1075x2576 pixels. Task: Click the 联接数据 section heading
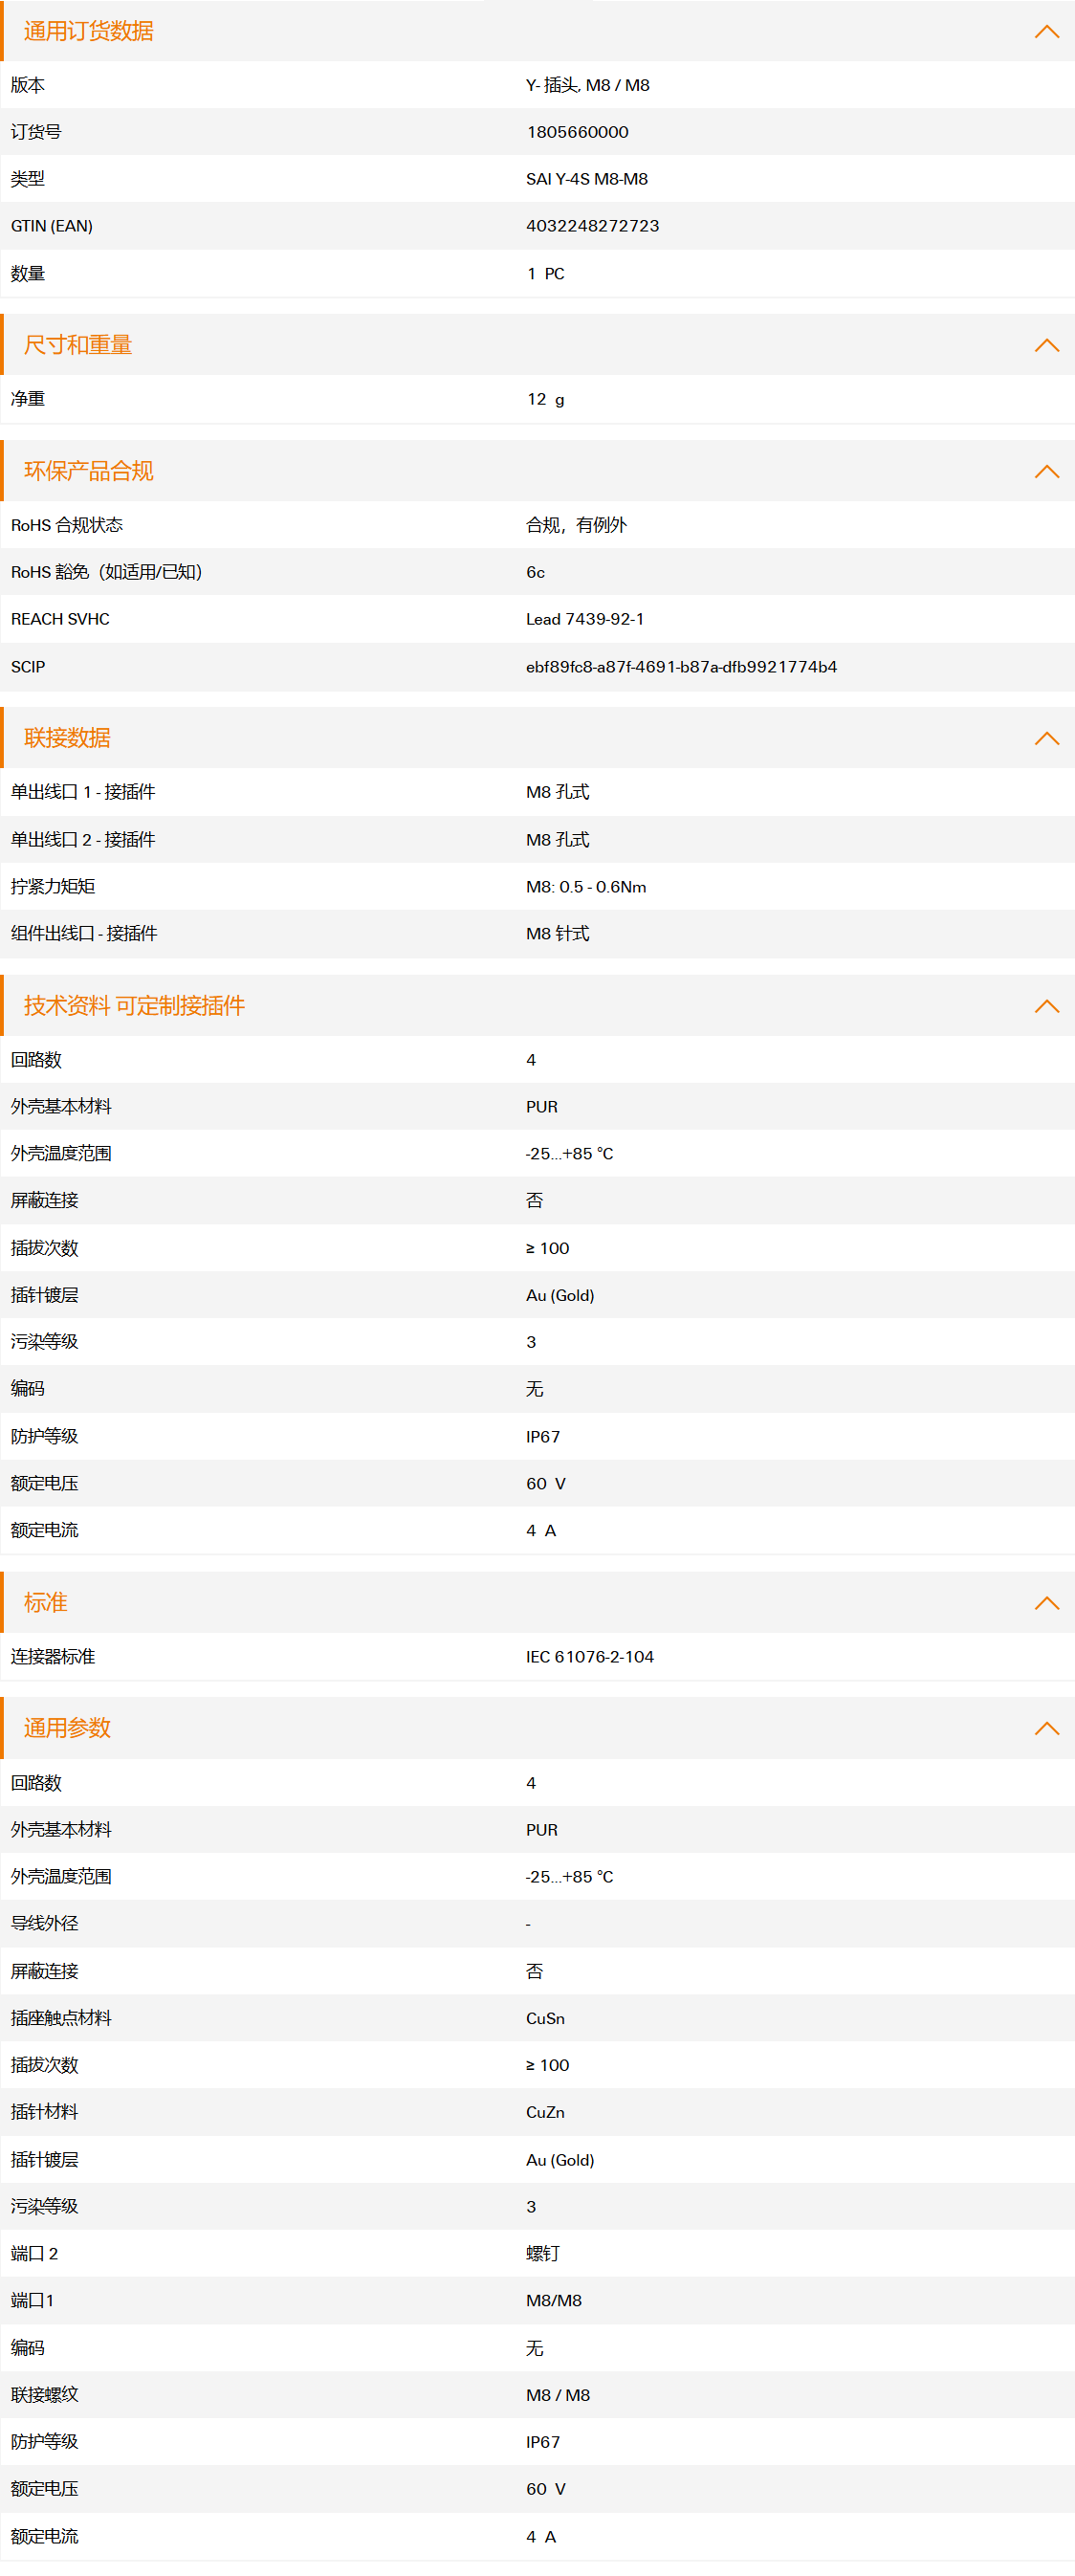point(67,738)
